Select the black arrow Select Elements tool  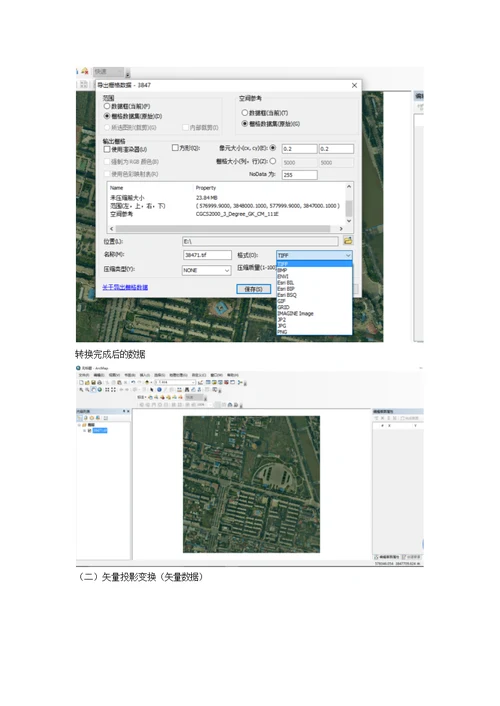pos(152,389)
